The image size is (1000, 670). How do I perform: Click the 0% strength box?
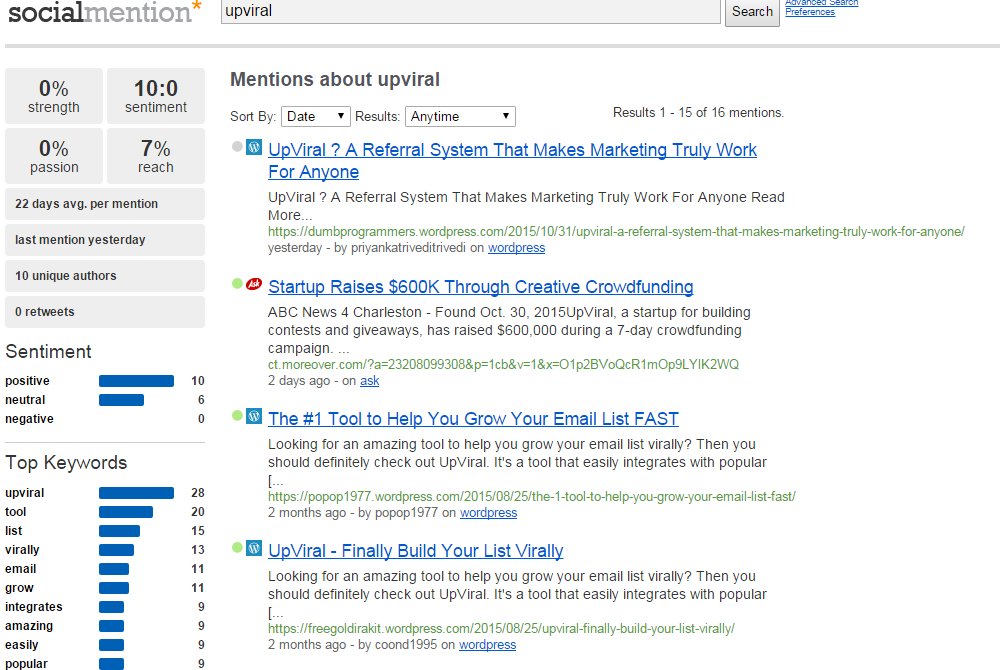click(x=54, y=96)
